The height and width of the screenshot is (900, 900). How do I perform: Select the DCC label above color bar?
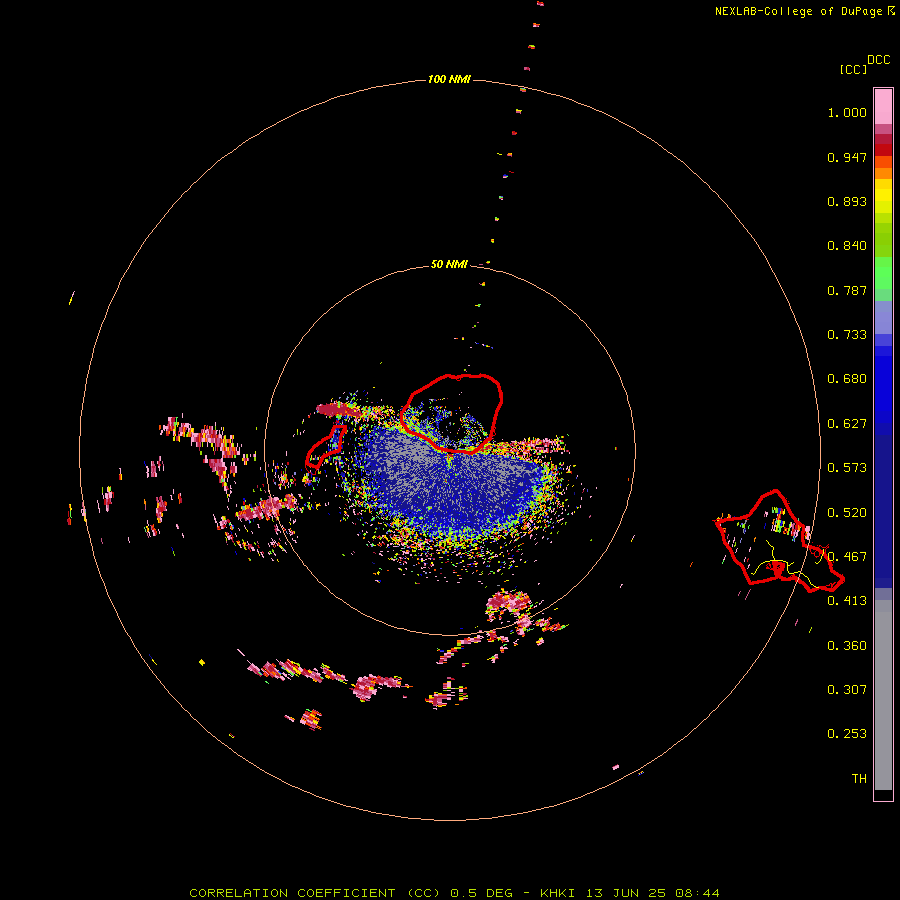click(879, 60)
